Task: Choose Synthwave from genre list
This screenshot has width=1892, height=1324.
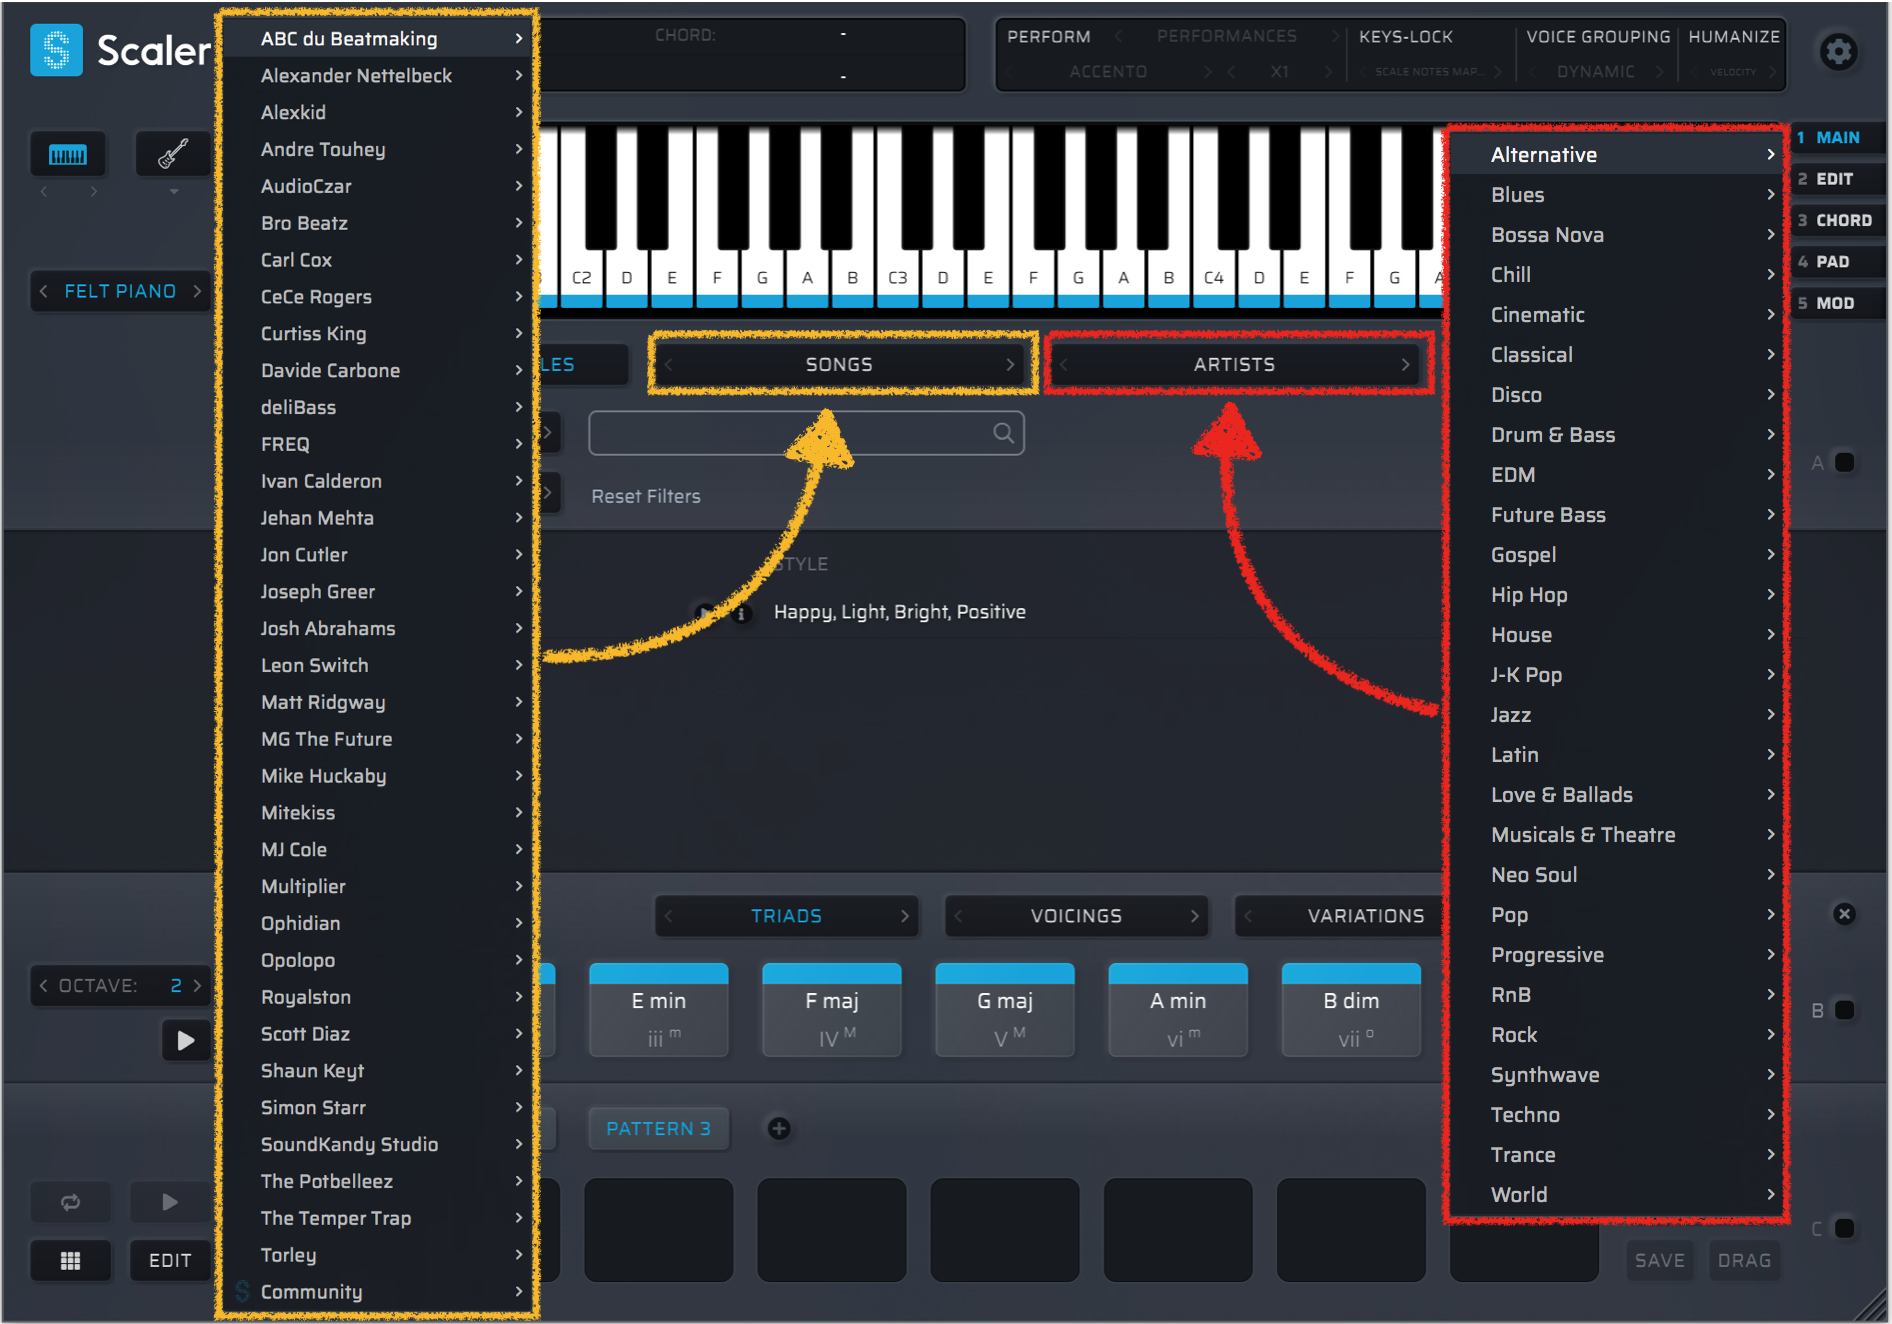Action: [1617, 1075]
